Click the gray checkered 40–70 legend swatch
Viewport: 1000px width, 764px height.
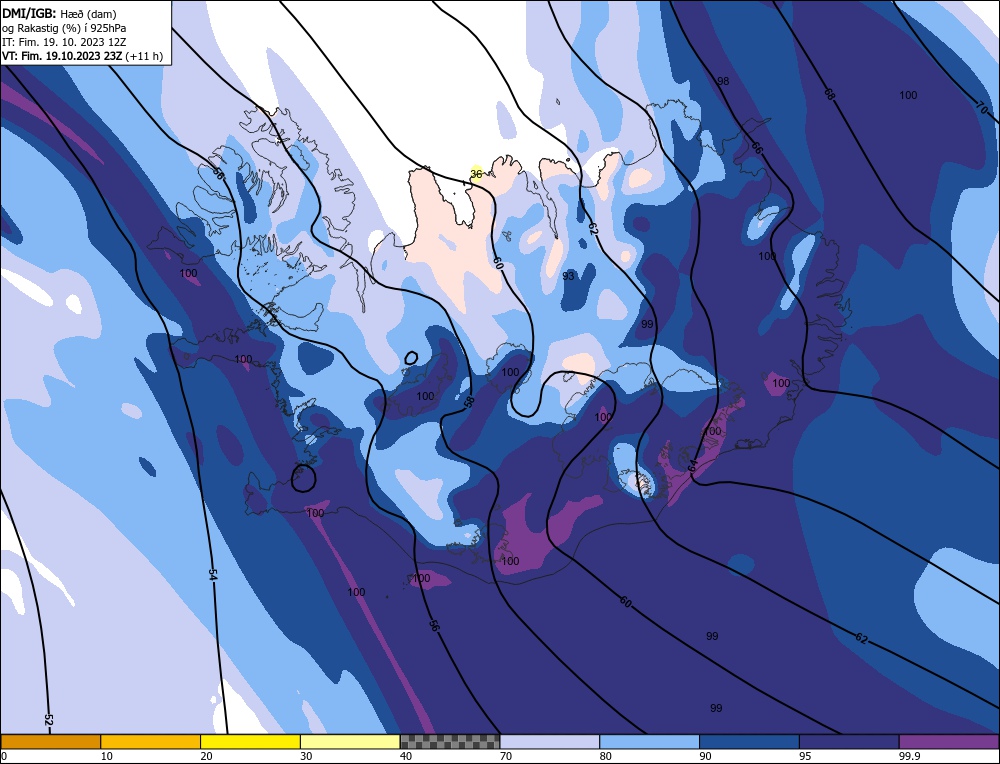450,741
